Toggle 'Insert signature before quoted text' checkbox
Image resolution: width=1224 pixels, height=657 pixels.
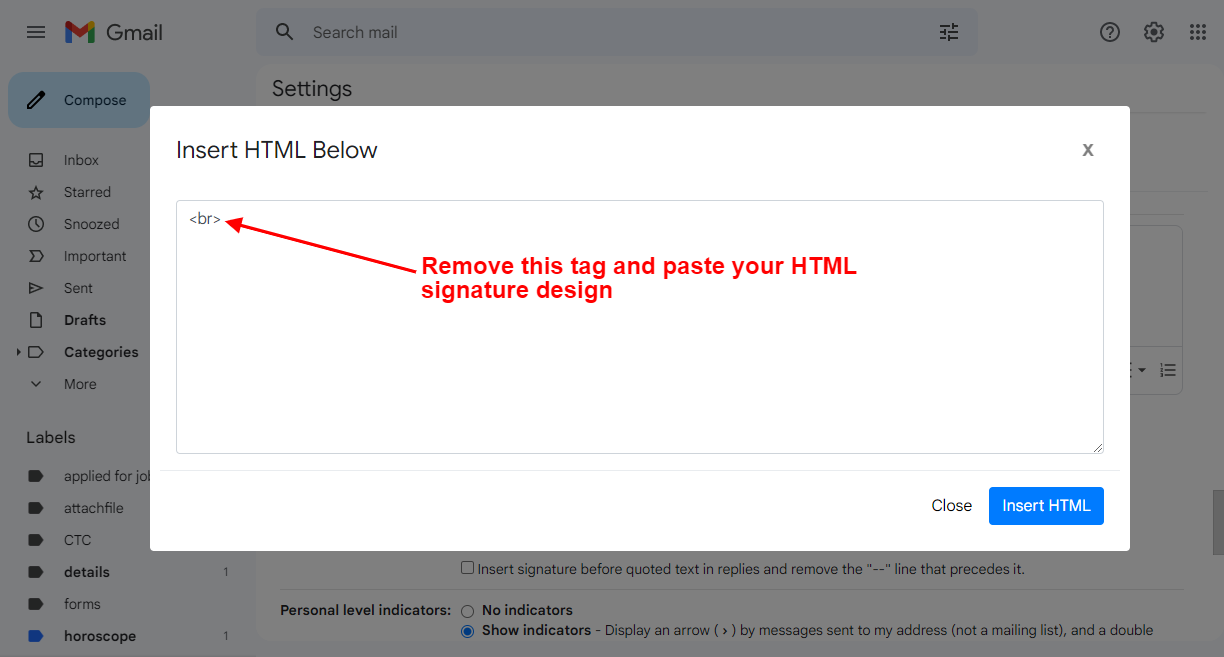click(467, 568)
